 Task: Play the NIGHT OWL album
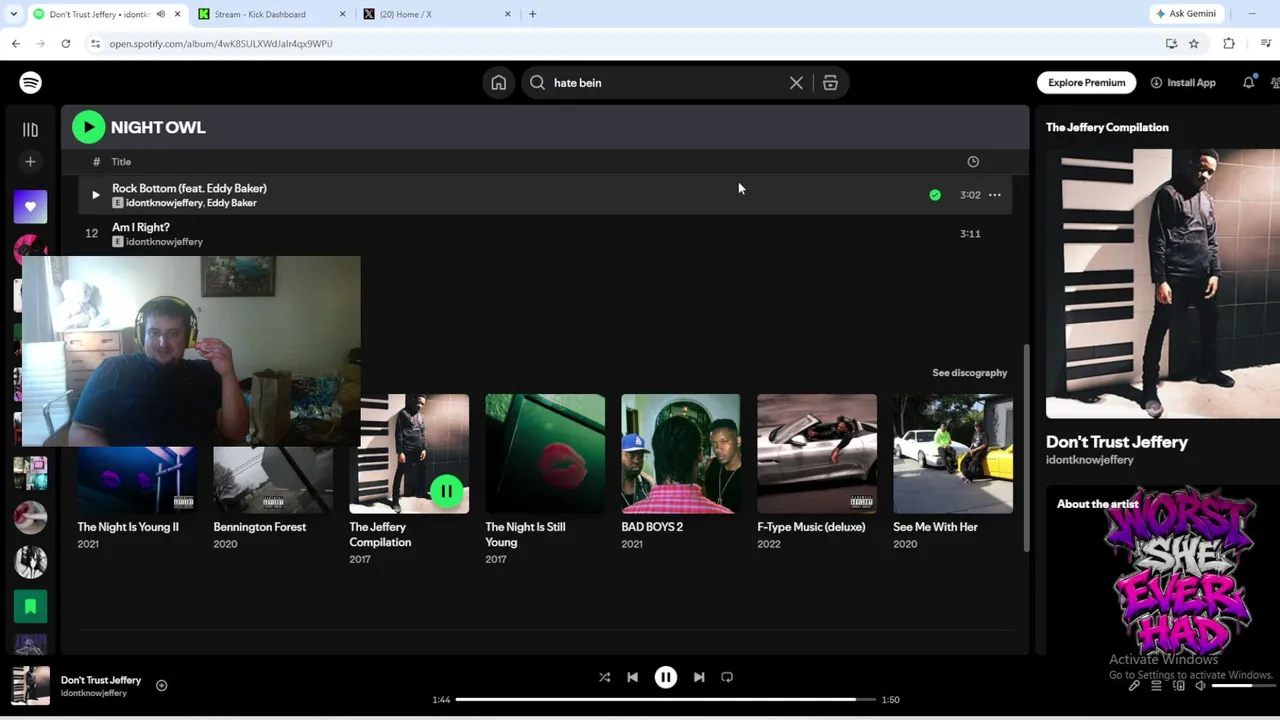click(x=88, y=127)
